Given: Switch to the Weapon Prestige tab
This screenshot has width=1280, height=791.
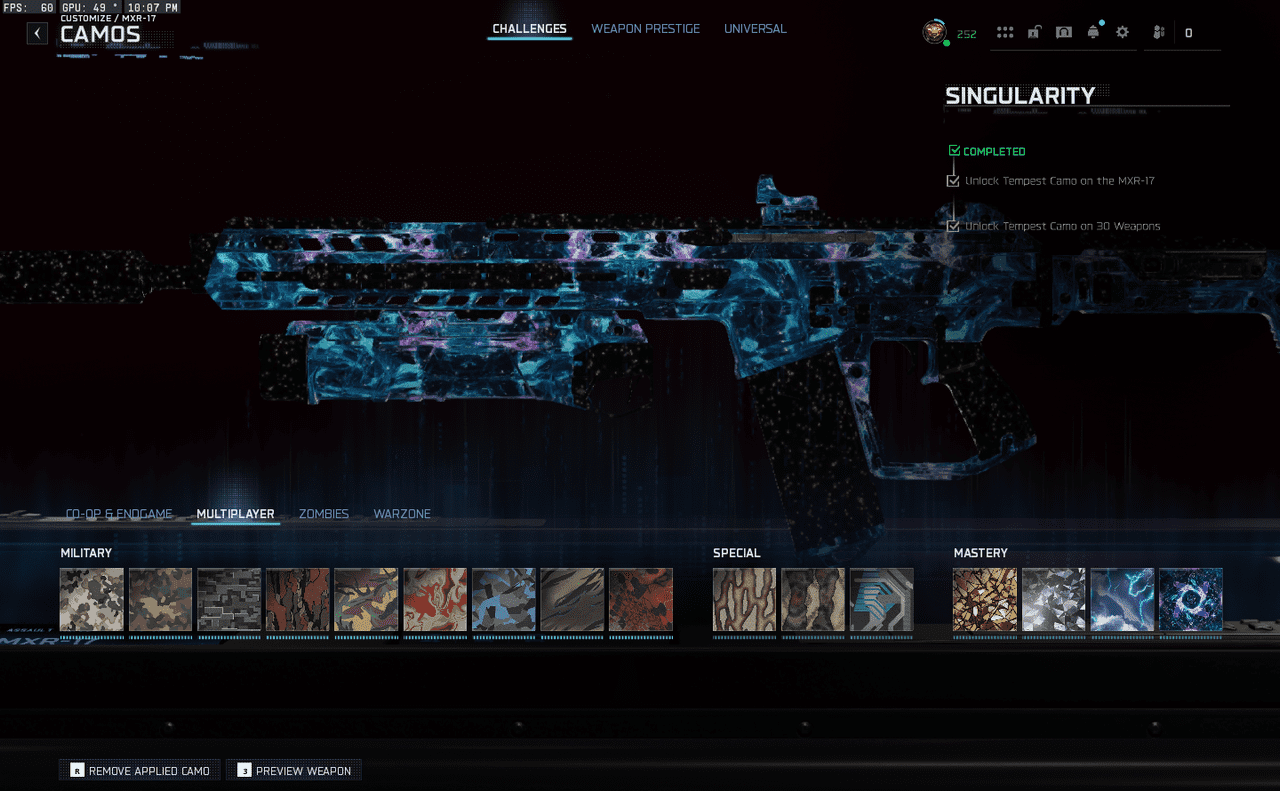Looking at the screenshot, I should tap(645, 29).
